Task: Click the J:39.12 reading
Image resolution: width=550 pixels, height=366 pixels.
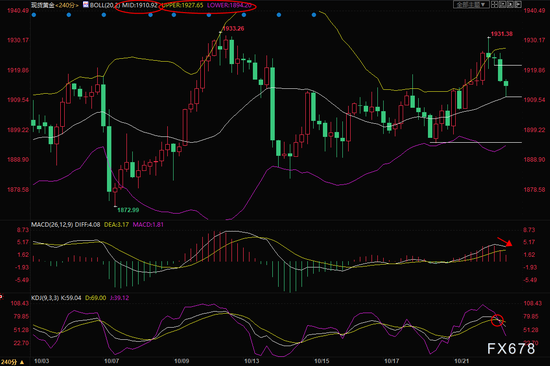Action: [119, 298]
